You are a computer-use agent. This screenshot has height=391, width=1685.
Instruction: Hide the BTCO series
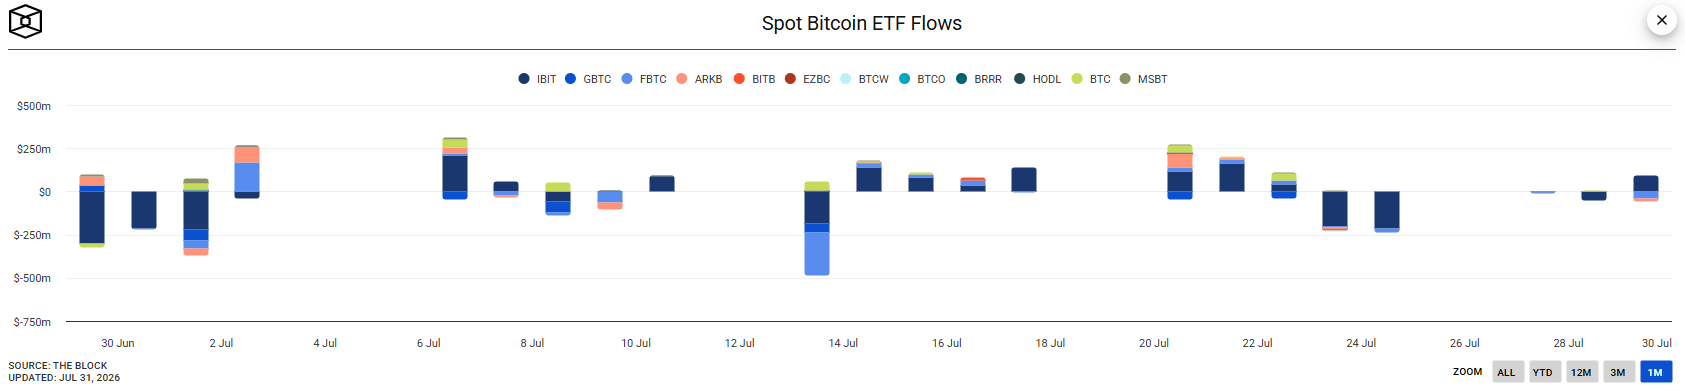click(x=922, y=79)
